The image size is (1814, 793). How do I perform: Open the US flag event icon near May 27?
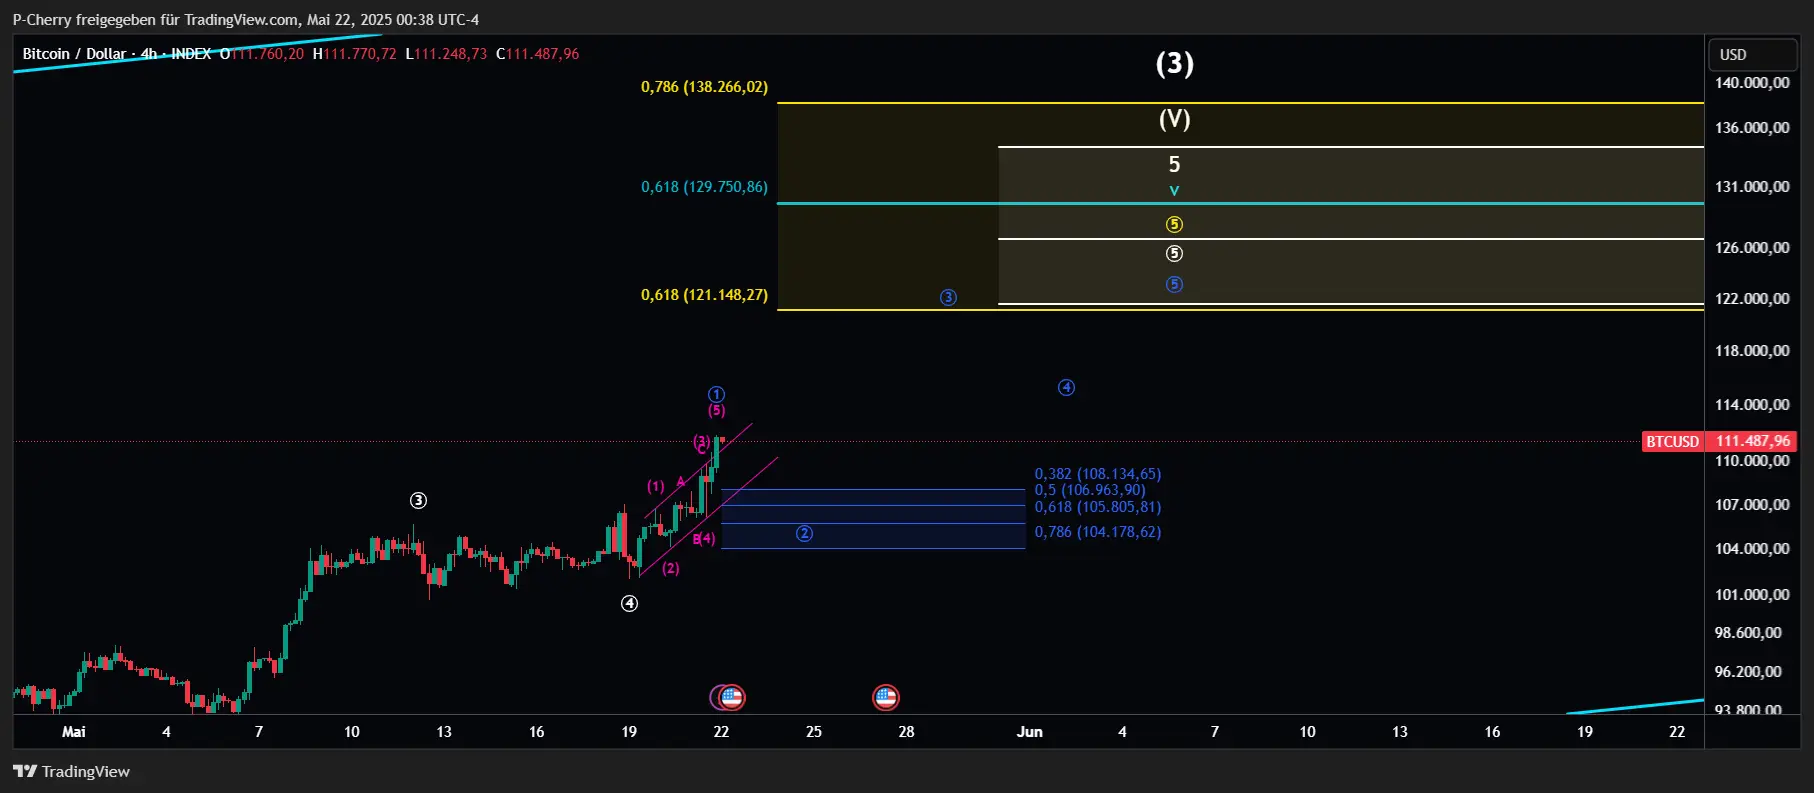885,697
